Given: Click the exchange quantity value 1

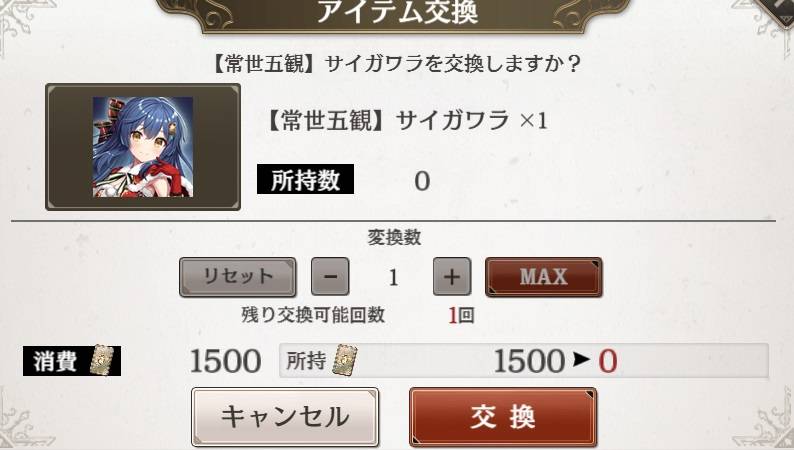Looking at the screenshot, I should pos(393,277).
